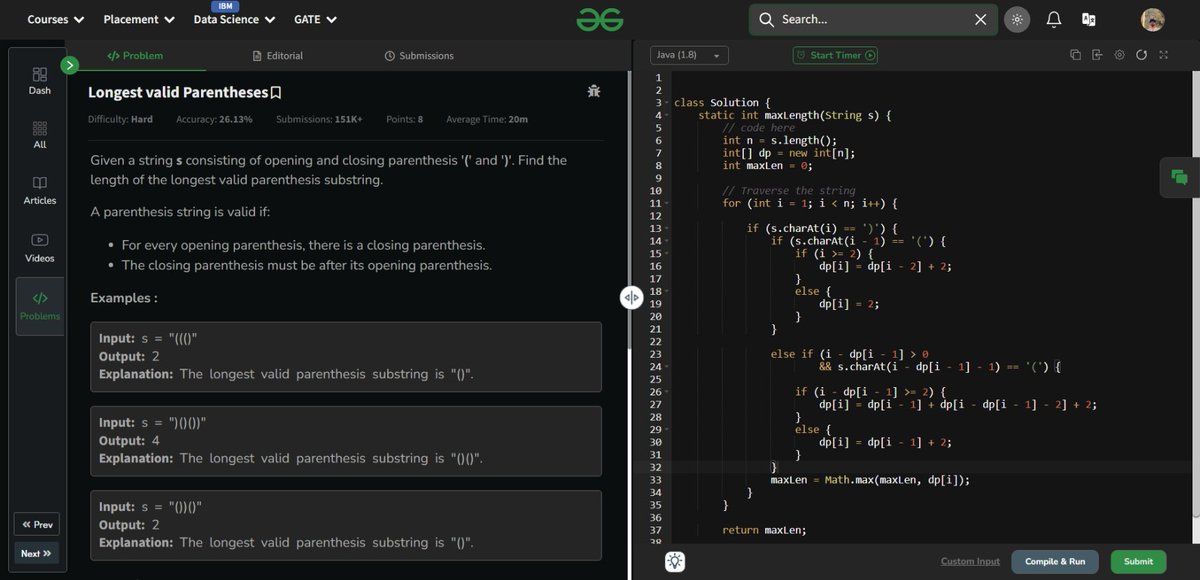The width and height of the screenshot is (1200, 580).
Task: Open Custom Input link
Action: click(x=970, y=562)
